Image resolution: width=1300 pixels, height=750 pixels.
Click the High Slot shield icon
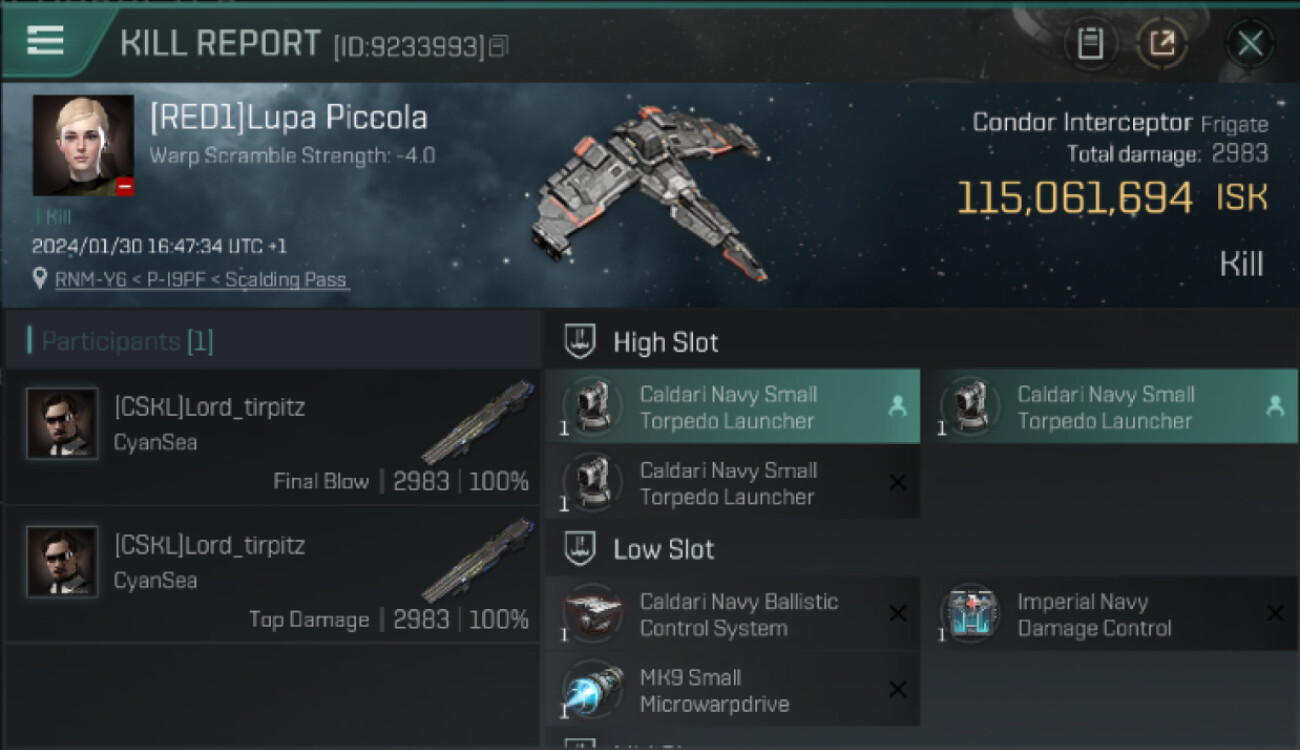tap(581, 342)
